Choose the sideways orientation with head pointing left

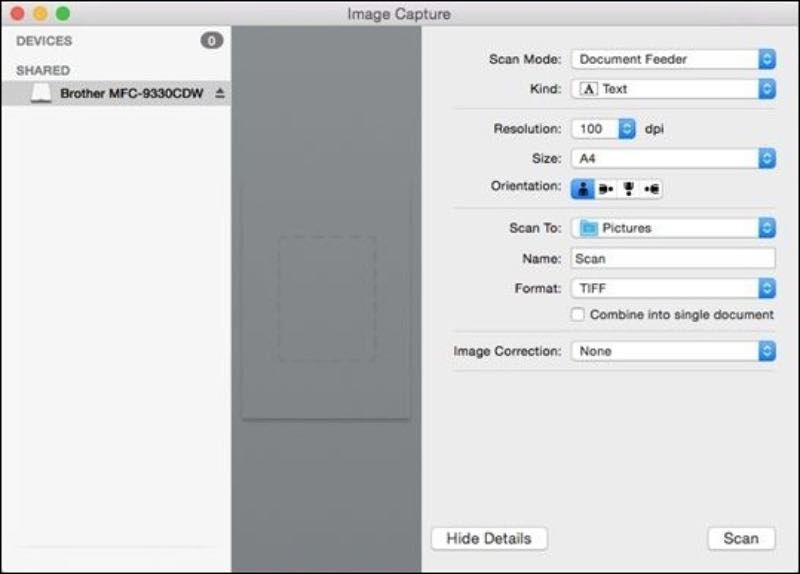pyautogui.click(x=652, y=188)
